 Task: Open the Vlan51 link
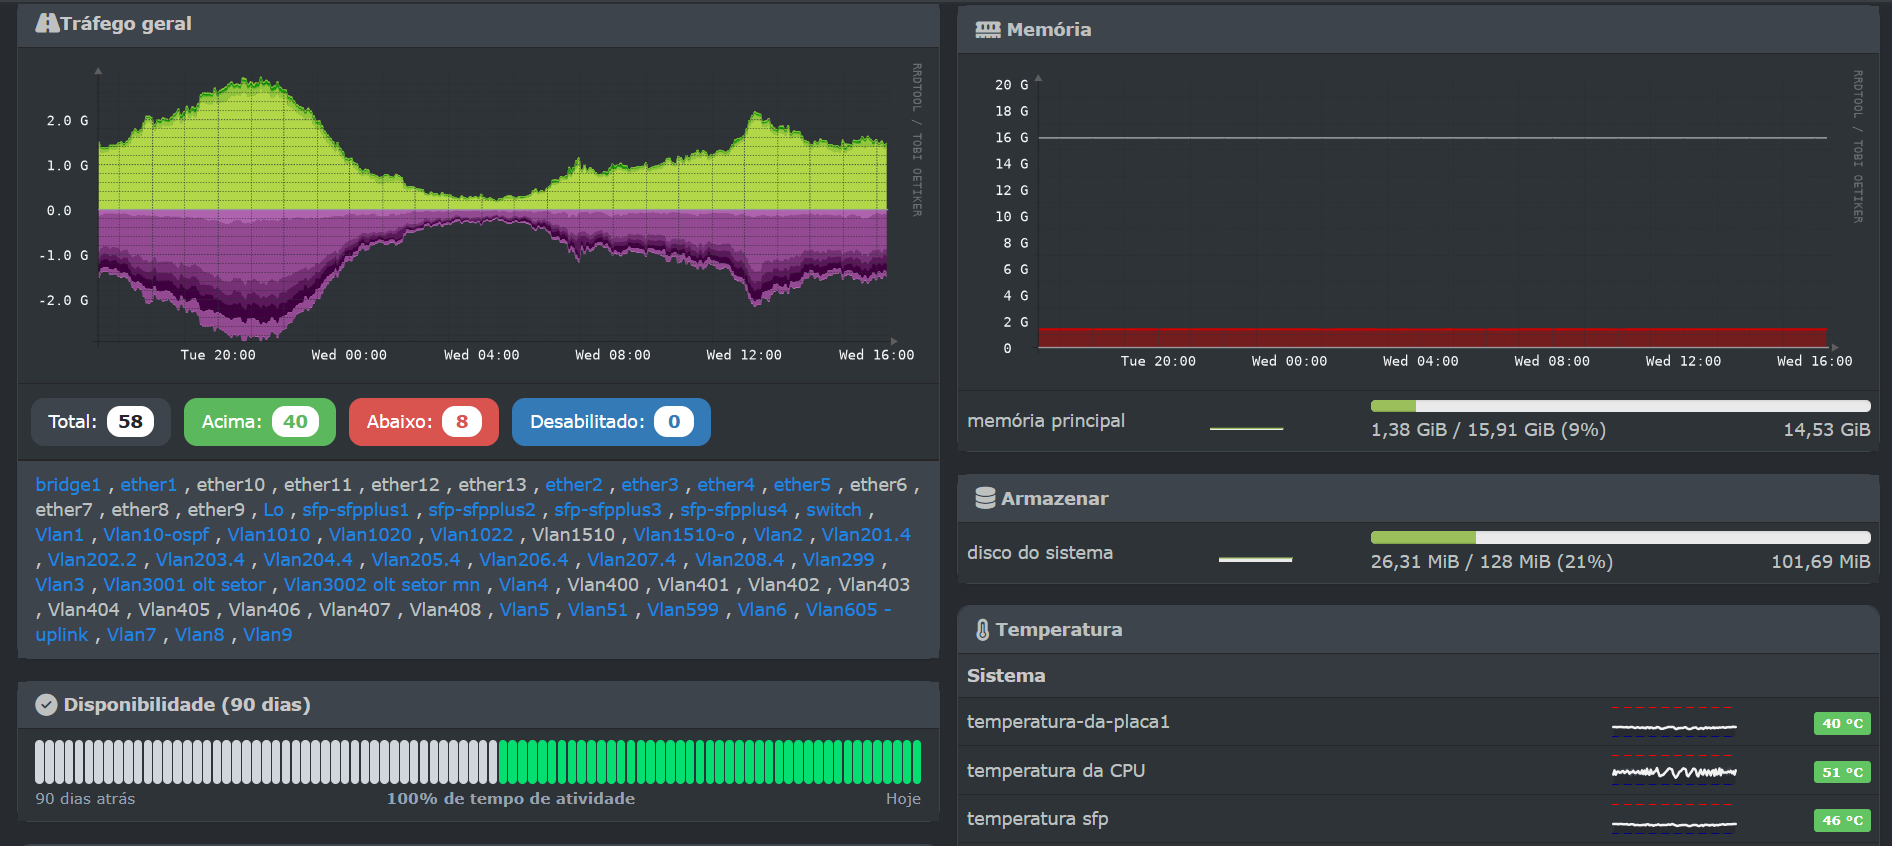598,610
